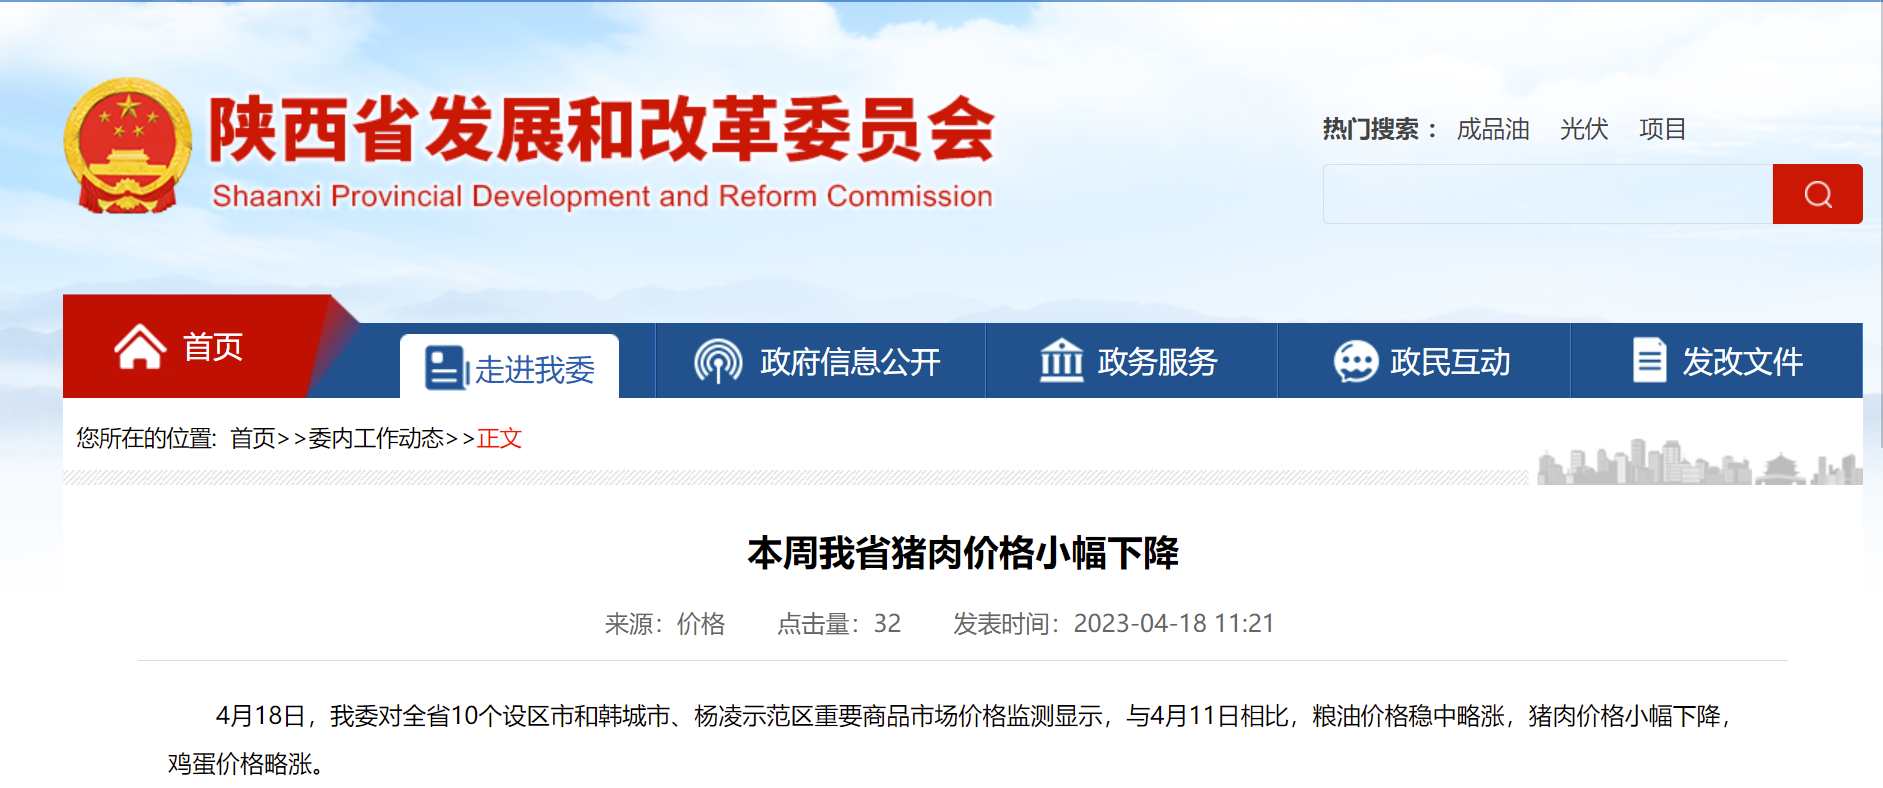This screenshot has height=788, width=1883.
Task: Select the 政务服务 menu item
Action: tap(1157, 361)
